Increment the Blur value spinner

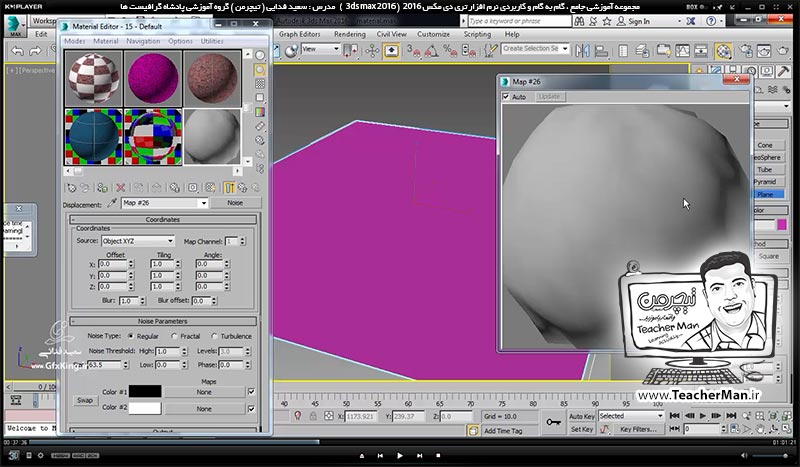(x=142, y=299)
